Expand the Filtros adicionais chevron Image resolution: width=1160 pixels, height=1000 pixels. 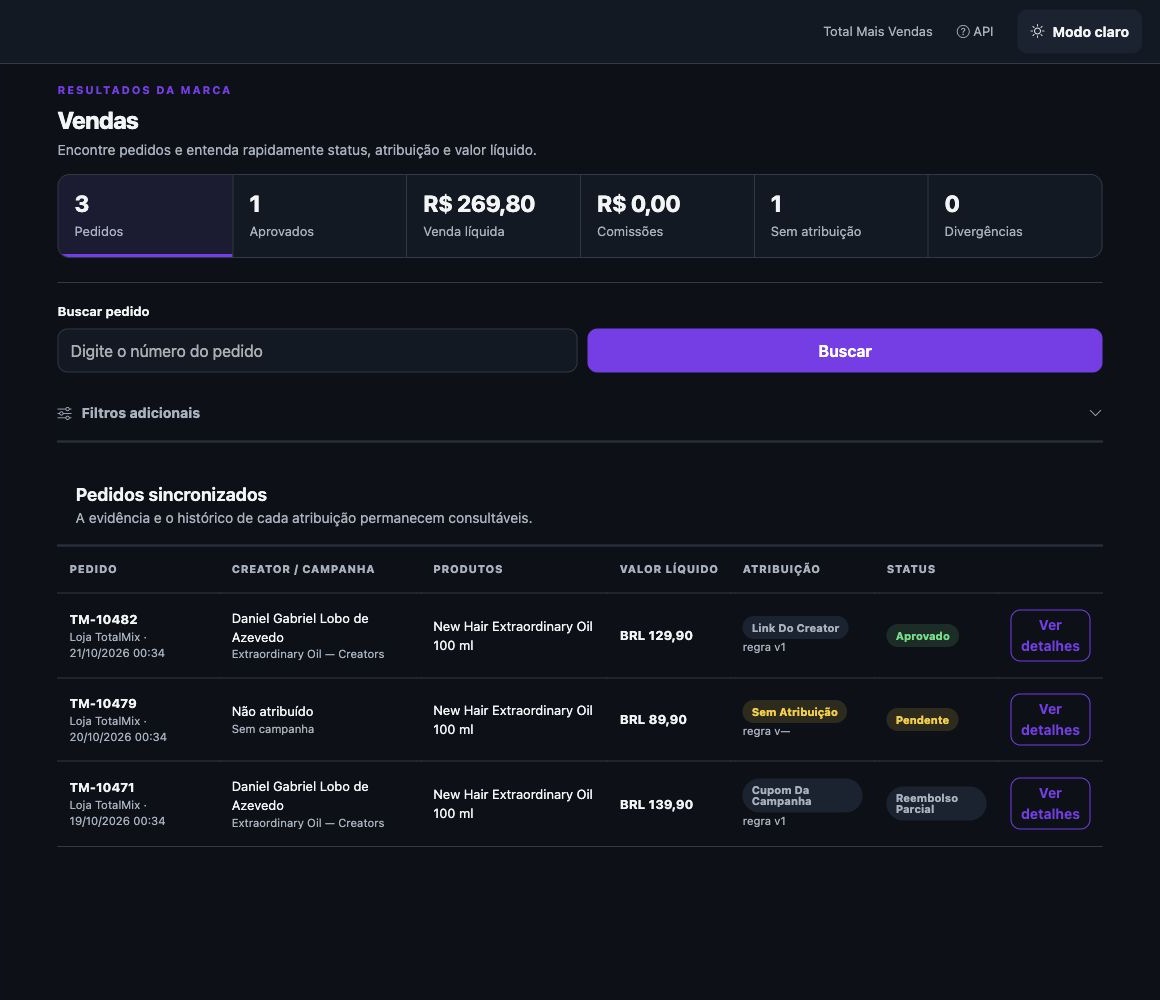tap(1095, 413)
